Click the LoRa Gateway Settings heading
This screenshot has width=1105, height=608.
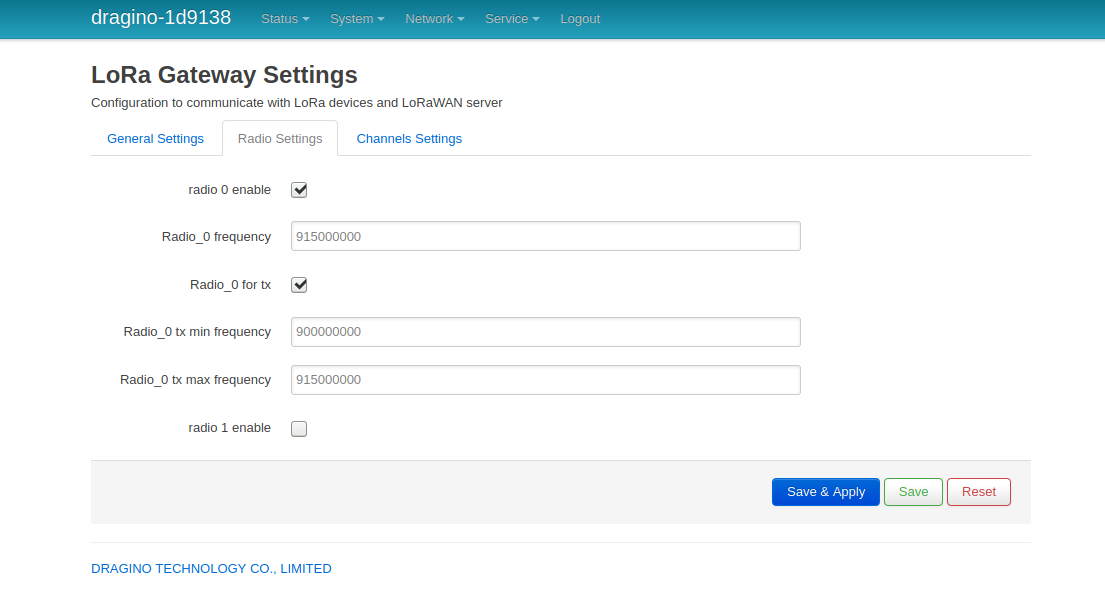[224, 75]
